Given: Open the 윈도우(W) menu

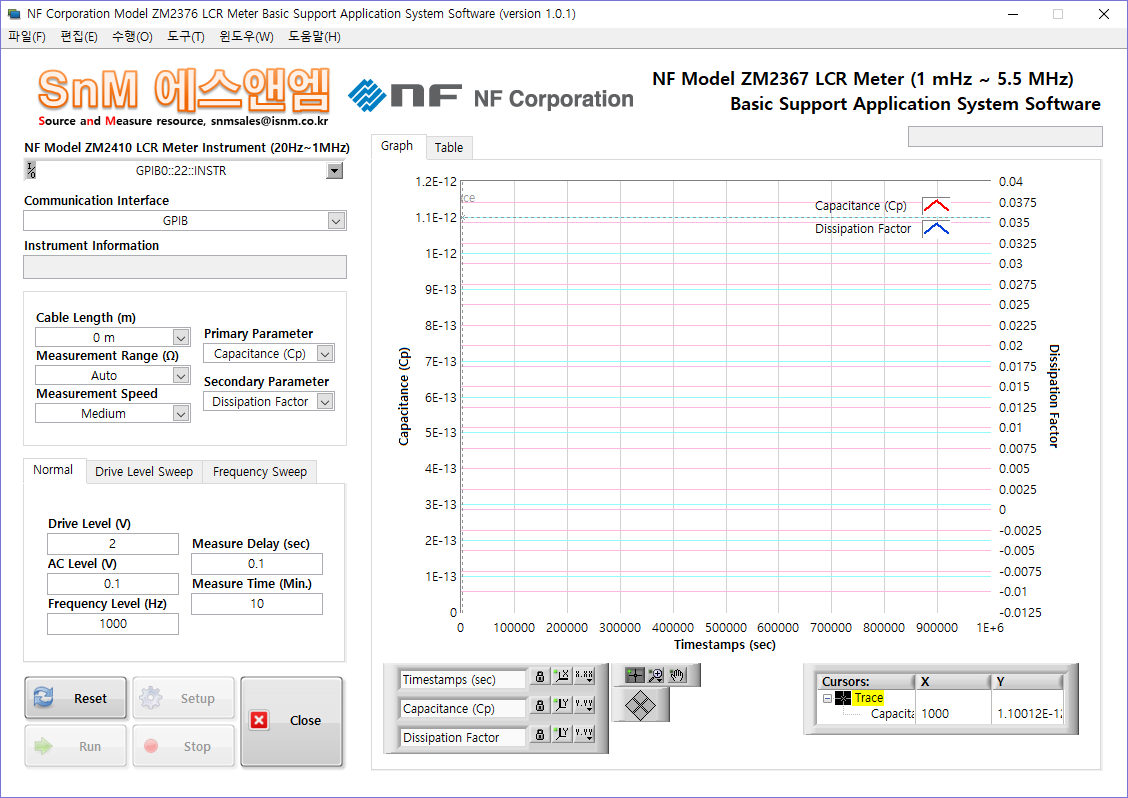Looking at the screenshot, I should (x=246, y=37).
